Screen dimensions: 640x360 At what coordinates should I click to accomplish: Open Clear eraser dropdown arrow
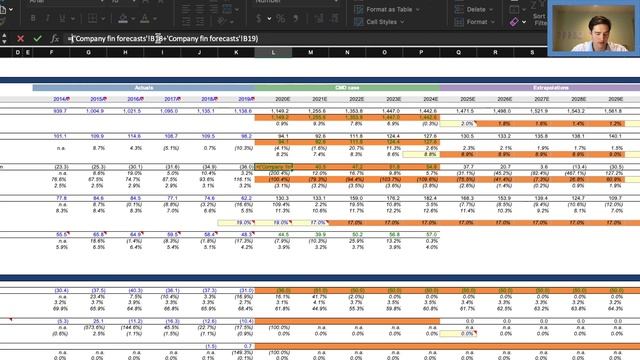click(x=524, y=22)
